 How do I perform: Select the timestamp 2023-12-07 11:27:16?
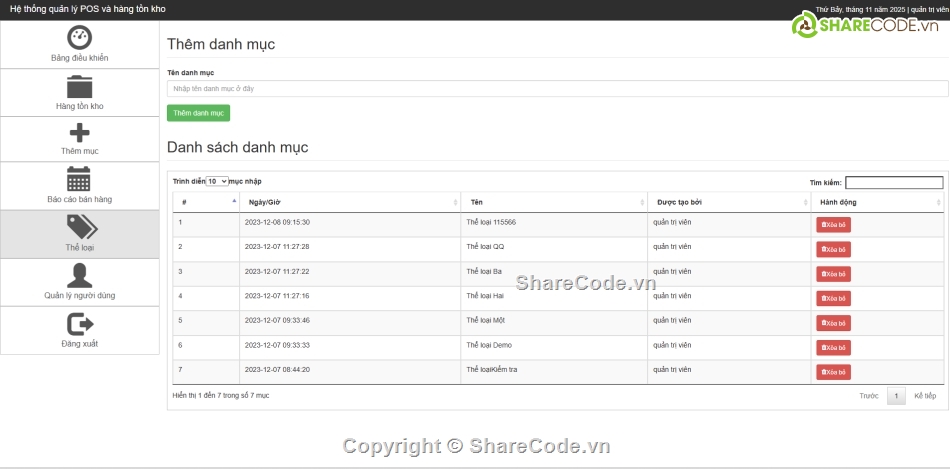277,296
